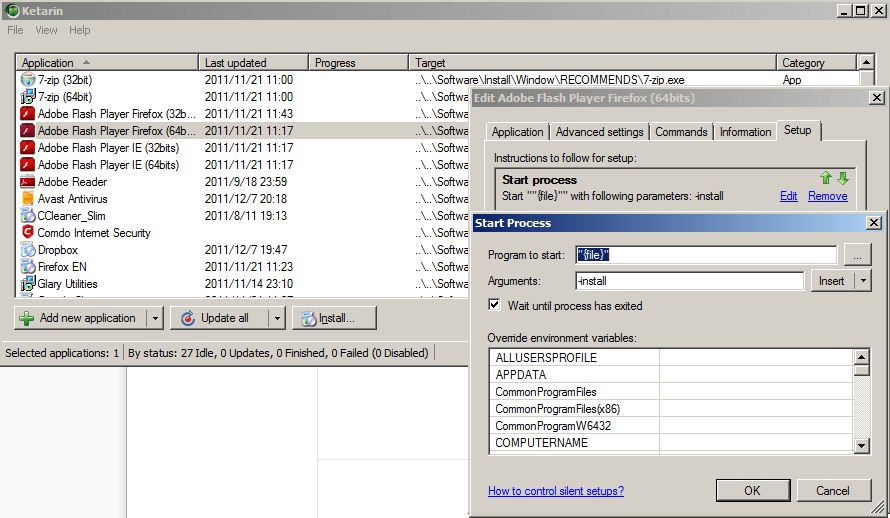Screen dimensions: 890x518
Task: Click the CCleaner_Slim row icon
Action: [x=28, y=216]
